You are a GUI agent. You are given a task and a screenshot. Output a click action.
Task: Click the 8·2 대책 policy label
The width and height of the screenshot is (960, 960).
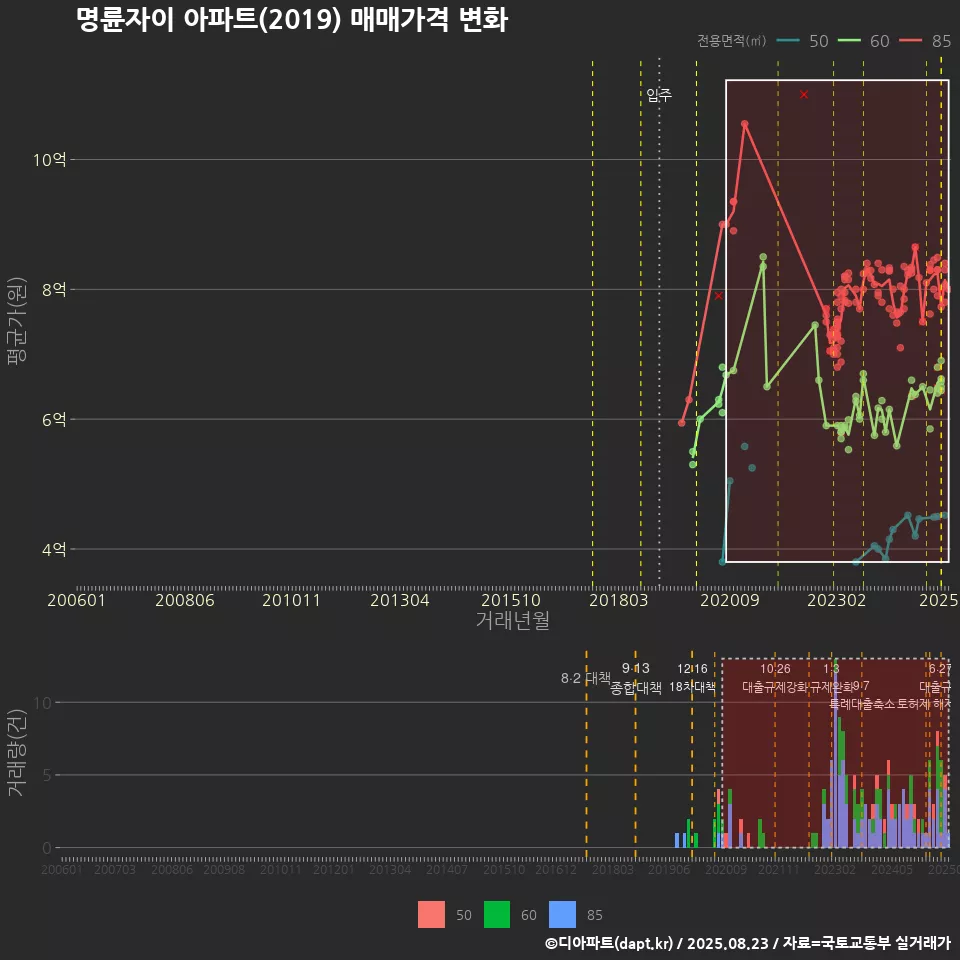coord(585,678)
